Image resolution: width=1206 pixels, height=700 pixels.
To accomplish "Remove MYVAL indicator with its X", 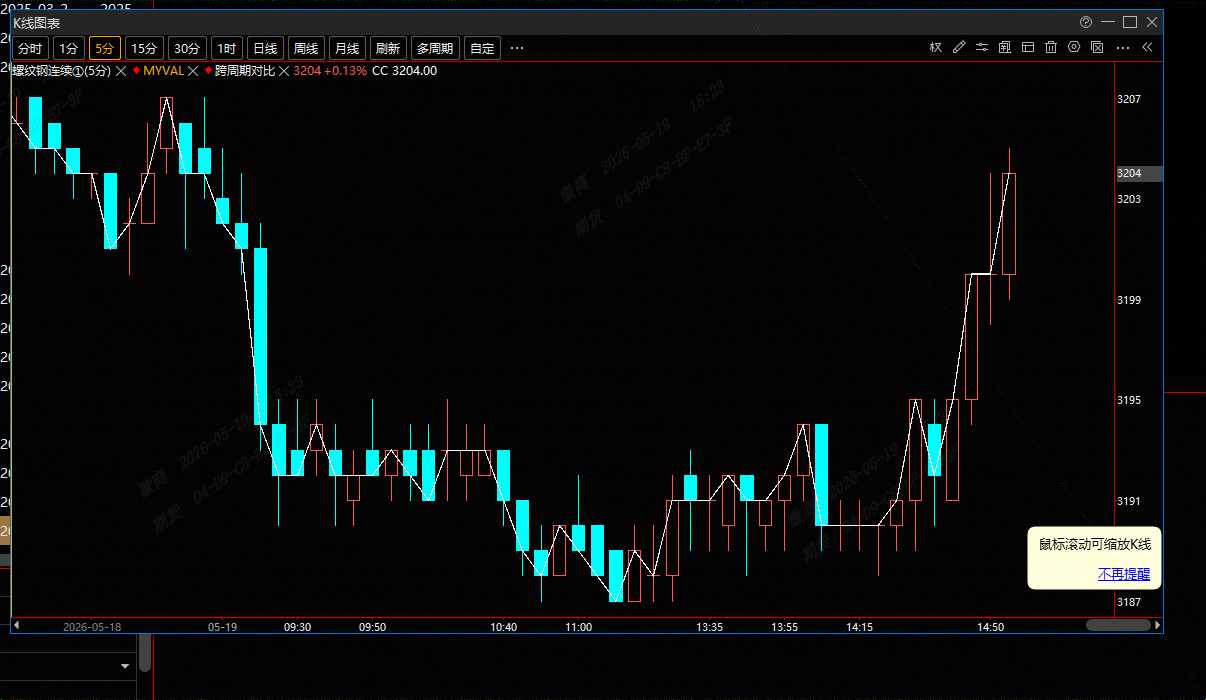I will (x=193, y=71).
